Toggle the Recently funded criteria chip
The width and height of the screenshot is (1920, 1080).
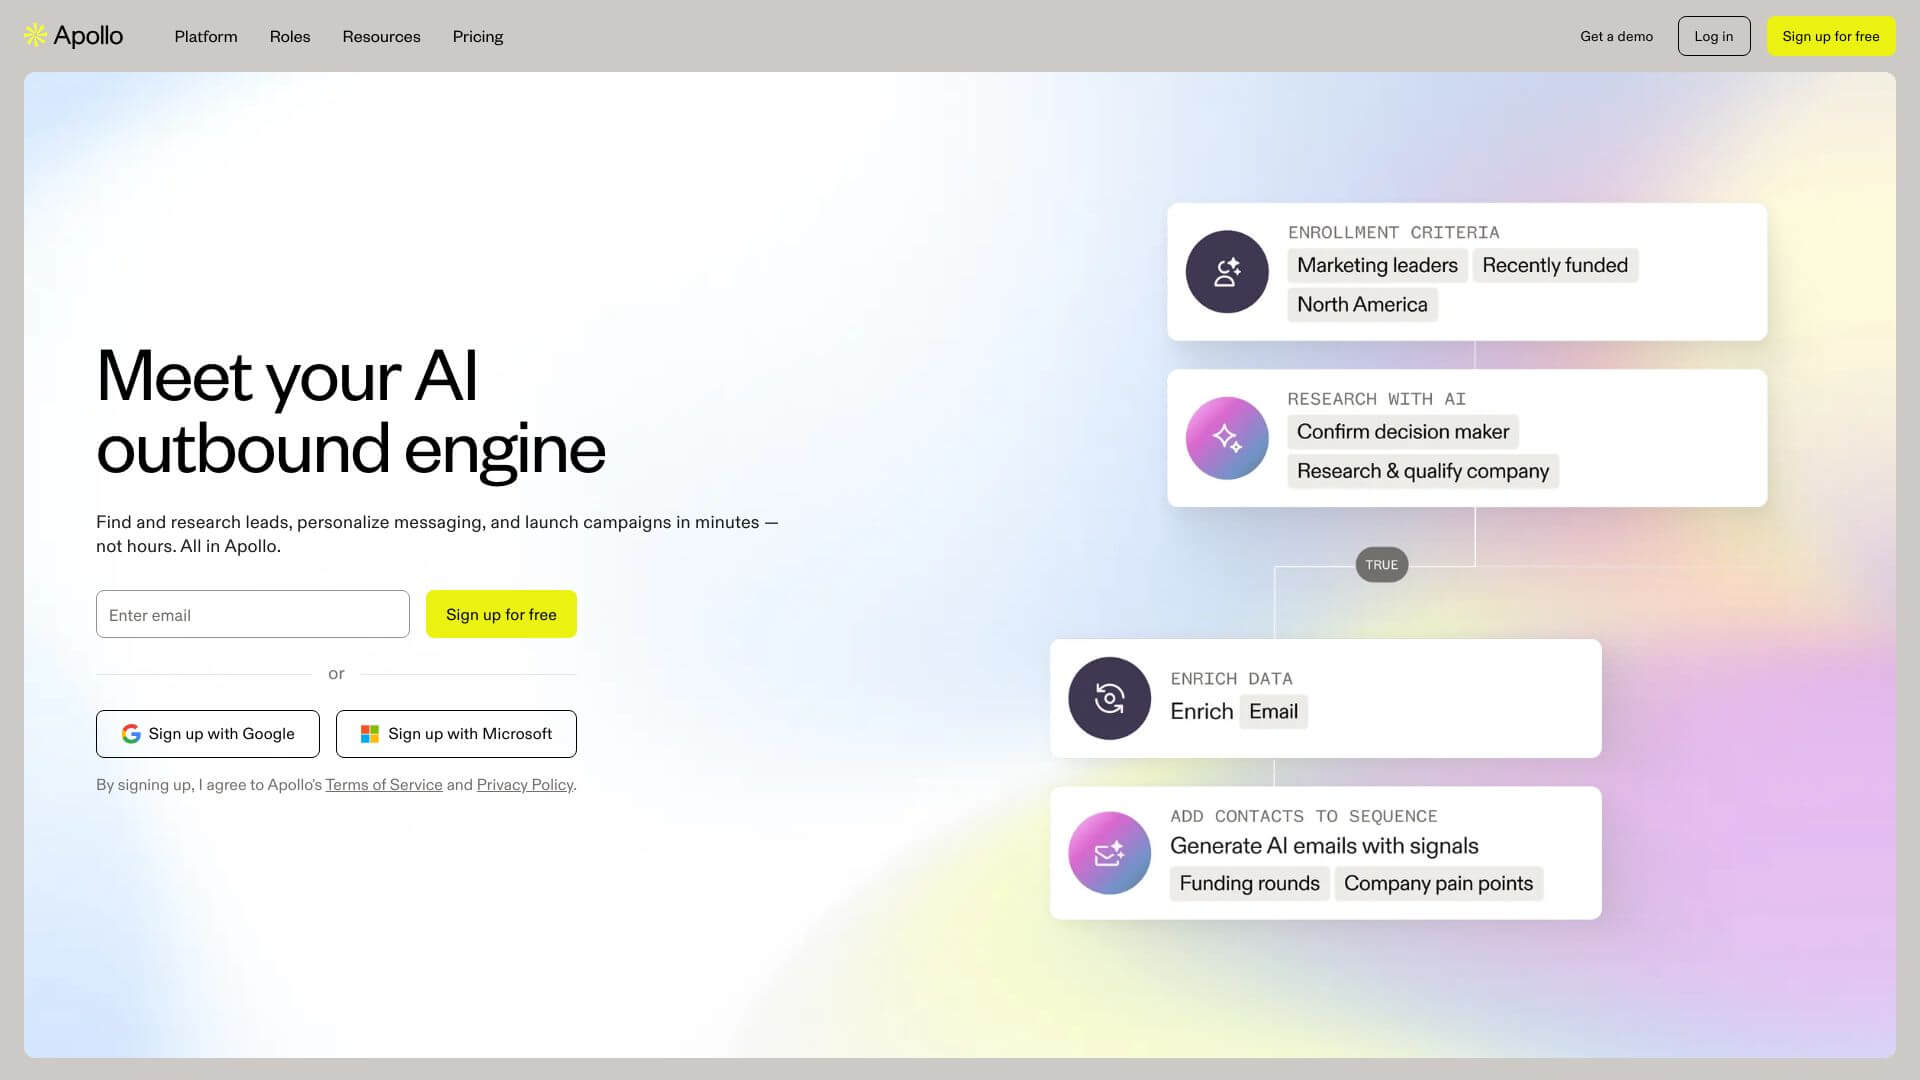[x=1555, y=265]
